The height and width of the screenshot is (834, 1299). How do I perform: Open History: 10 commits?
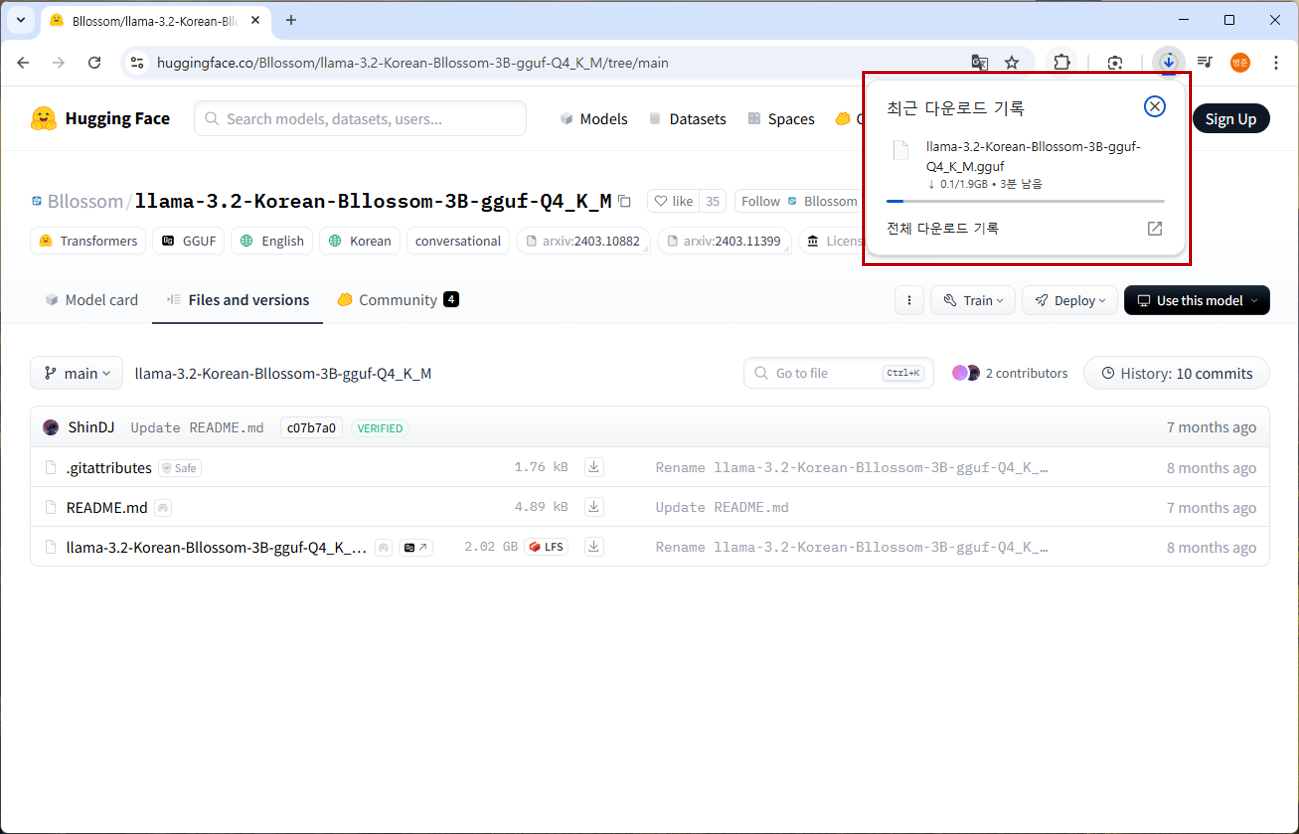point(1177,373)
